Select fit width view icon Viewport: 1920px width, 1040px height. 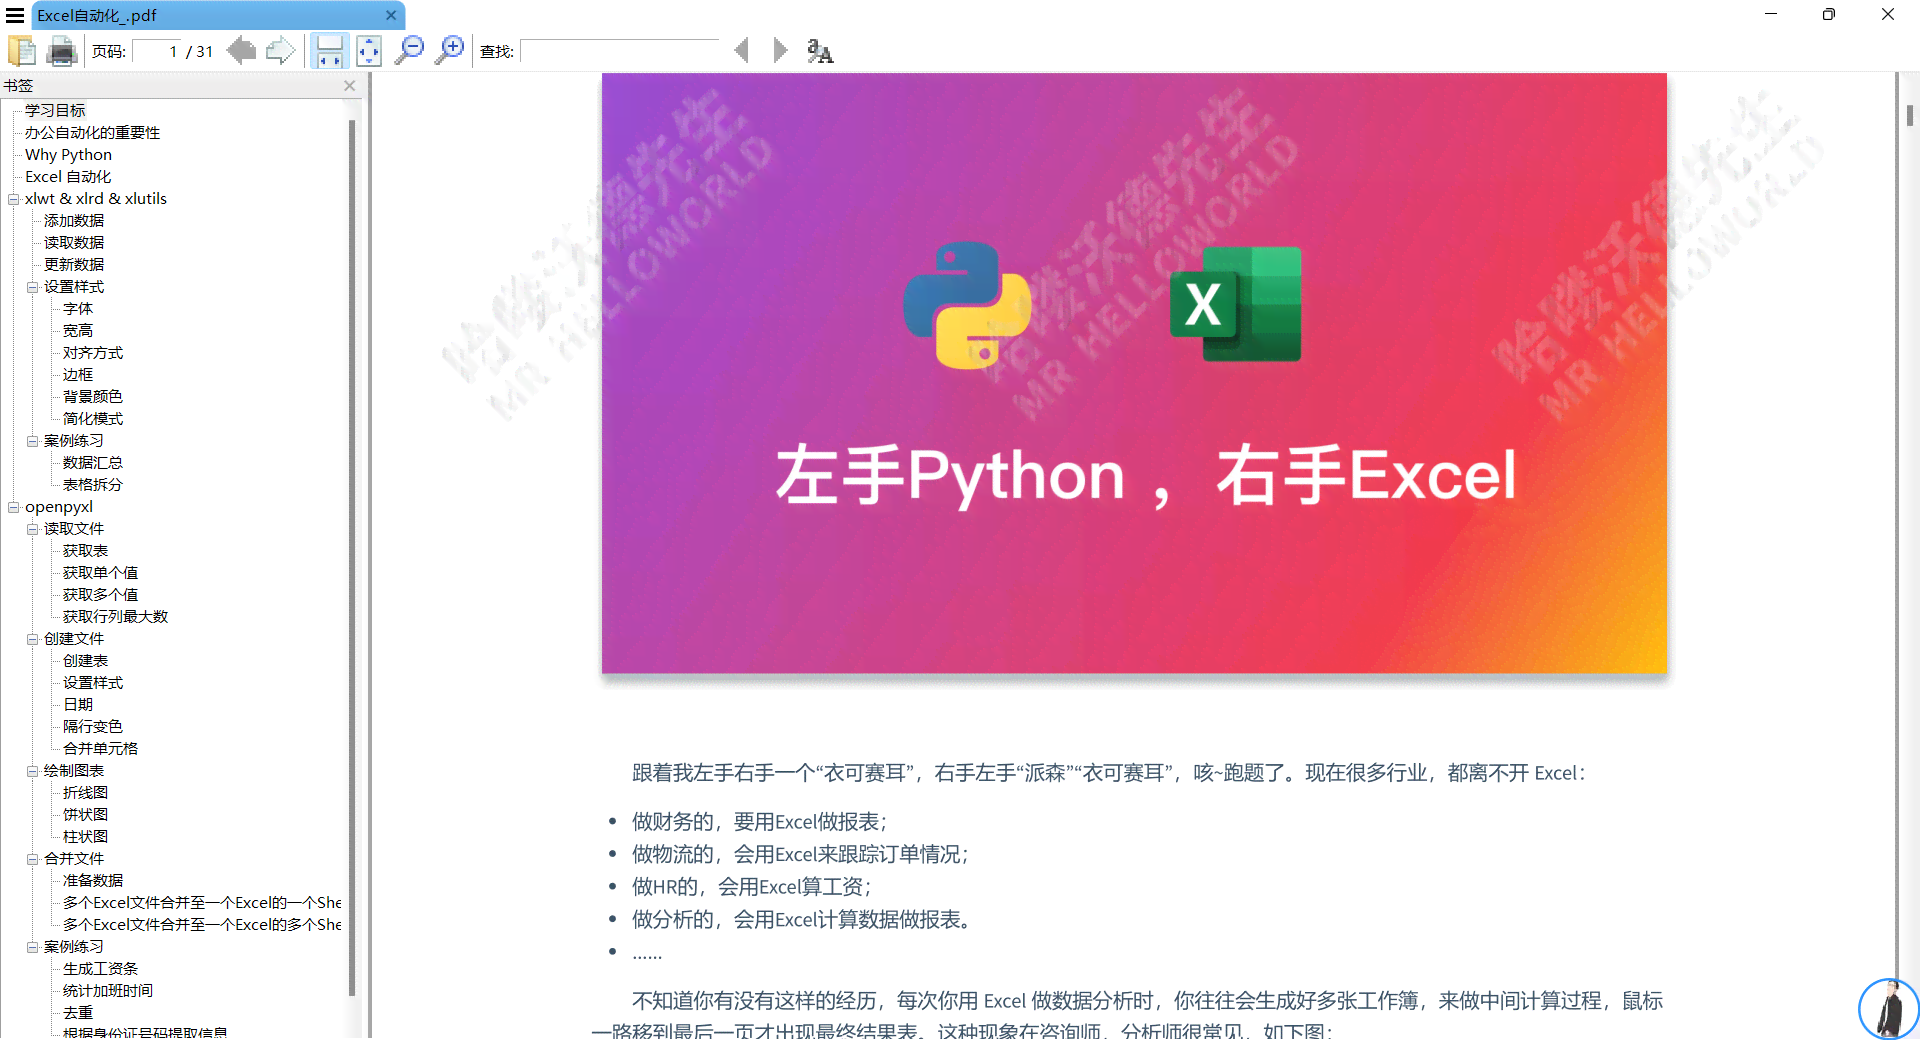[328, 50]
